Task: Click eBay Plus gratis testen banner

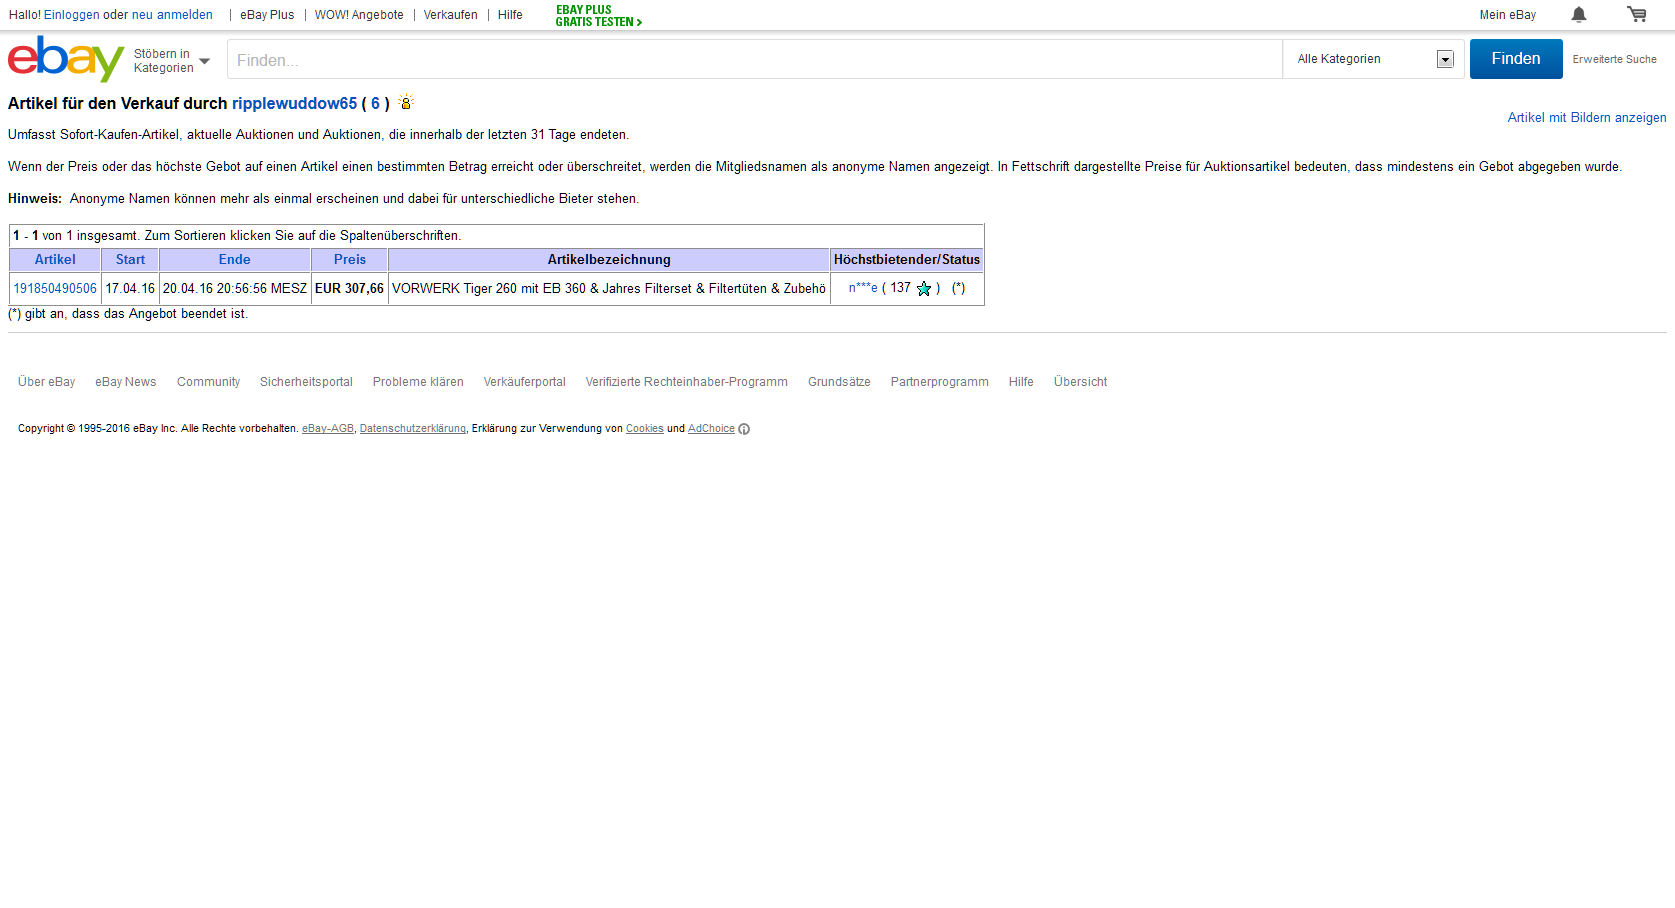Action: [x=599, y=16]
